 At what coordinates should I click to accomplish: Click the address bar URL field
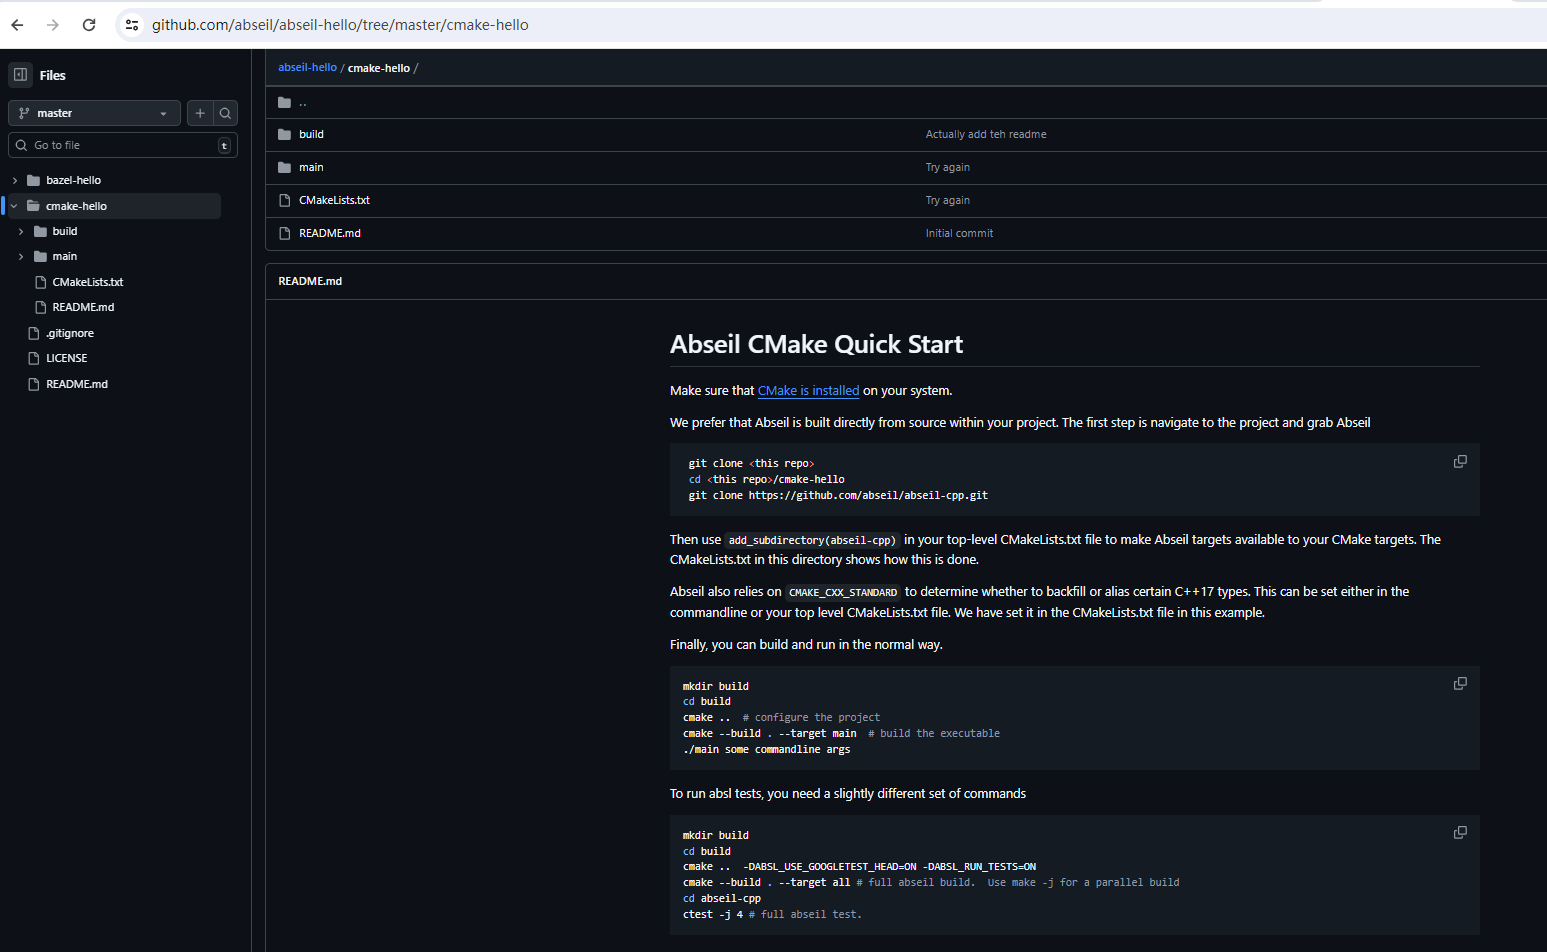tap(340, 25)
